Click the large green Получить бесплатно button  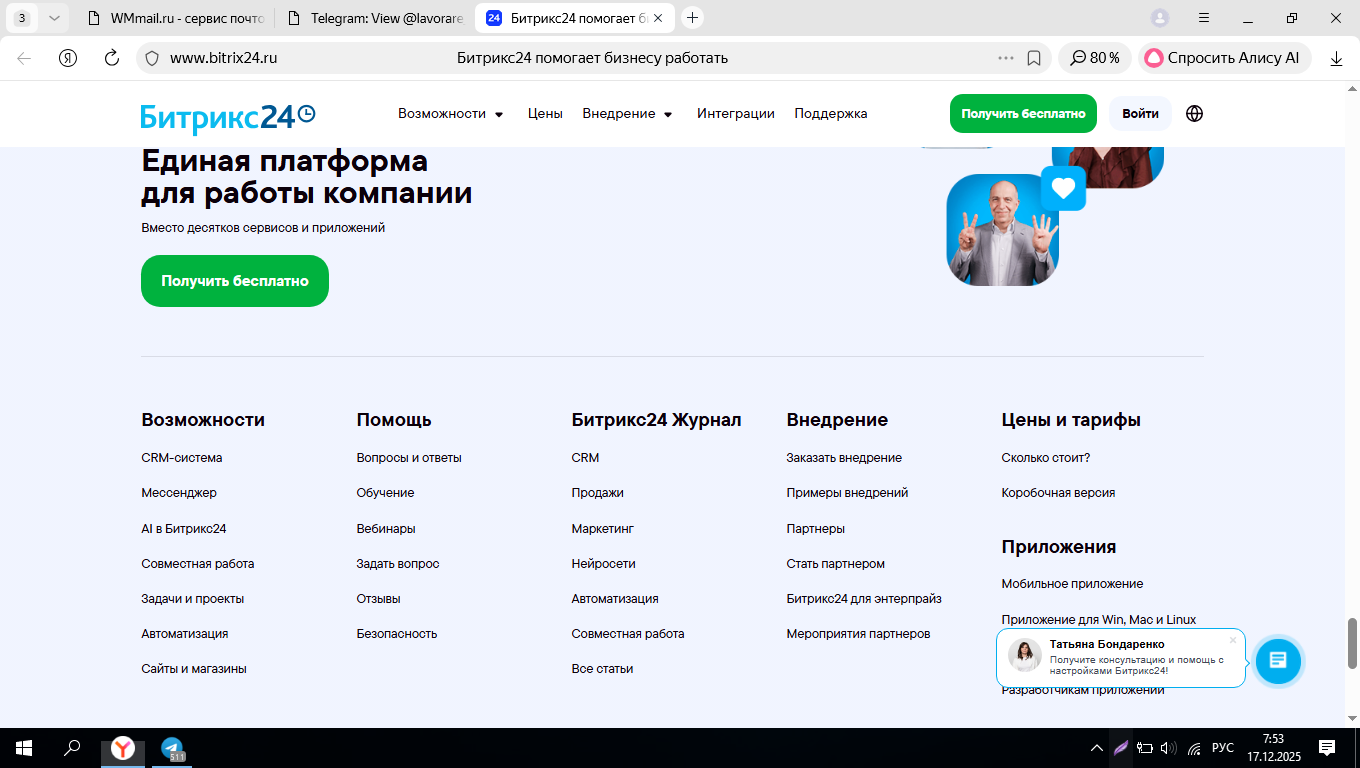pos(235,281)
